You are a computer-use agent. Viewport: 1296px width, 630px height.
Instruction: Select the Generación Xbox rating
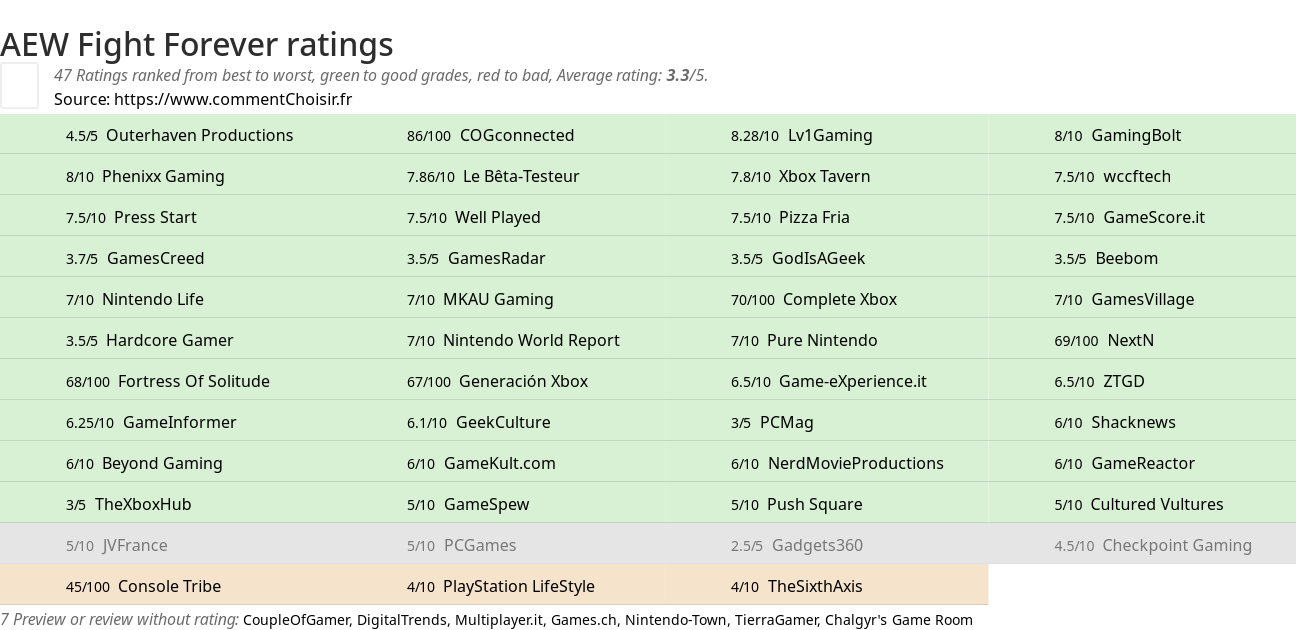(498, 381)
